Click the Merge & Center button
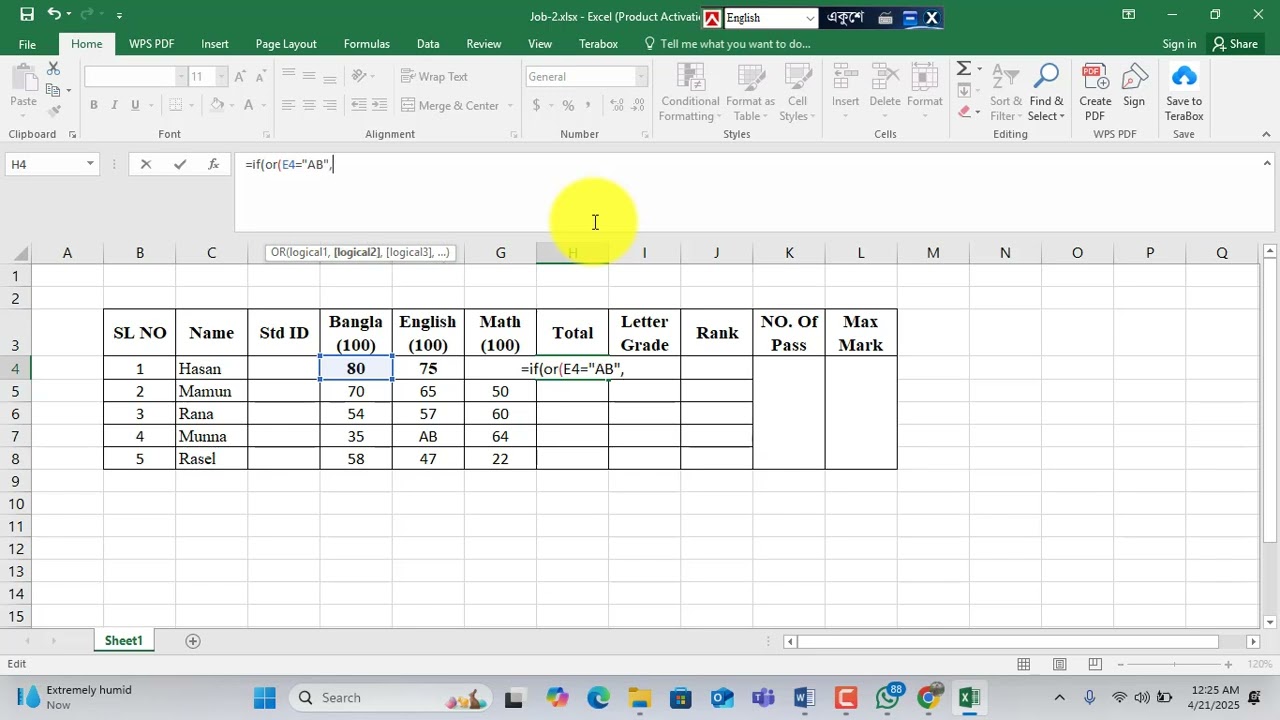 pyautogui.click(x=449, y=105)
